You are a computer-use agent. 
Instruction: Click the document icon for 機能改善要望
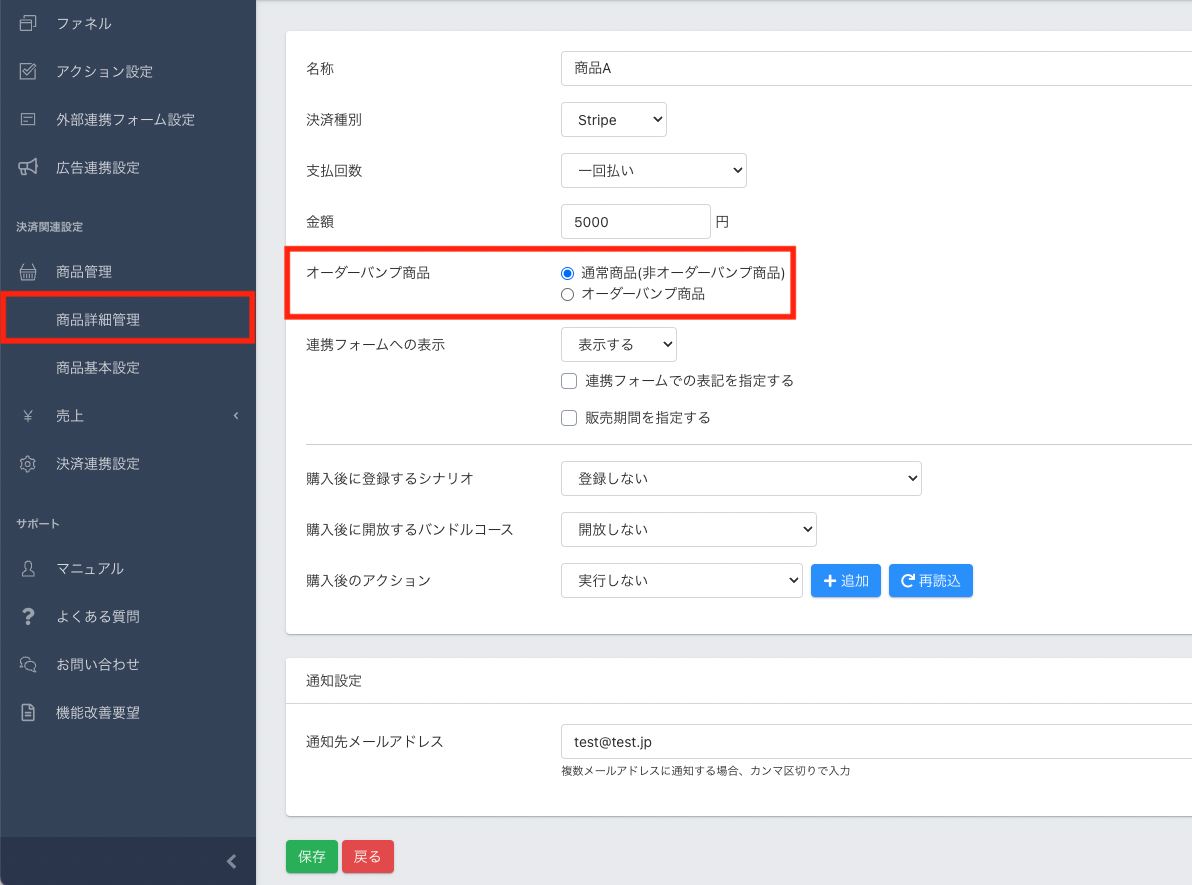(x=28, y=712)
